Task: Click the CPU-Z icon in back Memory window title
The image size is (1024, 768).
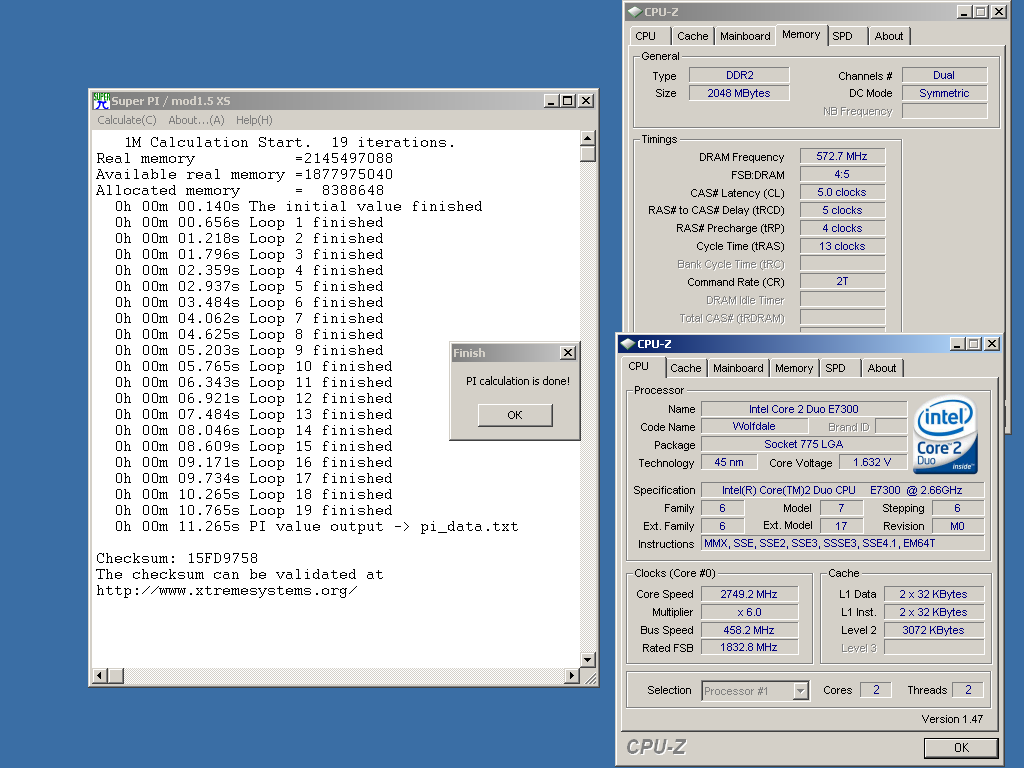Action: 634,12
